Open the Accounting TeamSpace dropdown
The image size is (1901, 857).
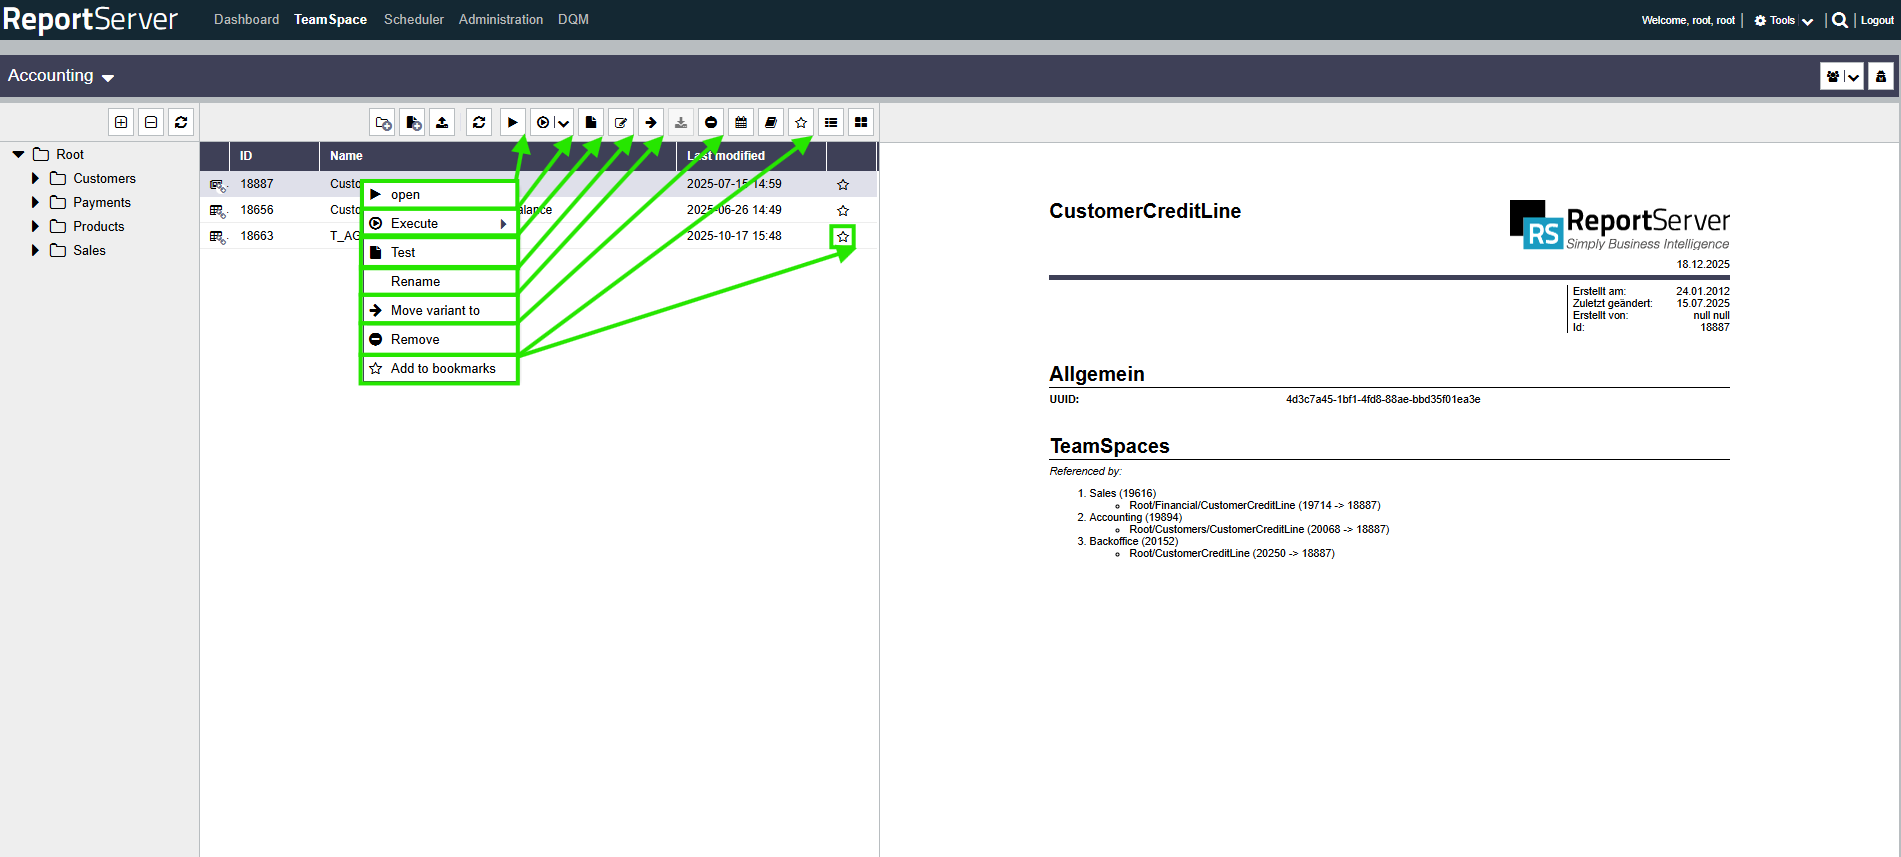pos(61,76)
